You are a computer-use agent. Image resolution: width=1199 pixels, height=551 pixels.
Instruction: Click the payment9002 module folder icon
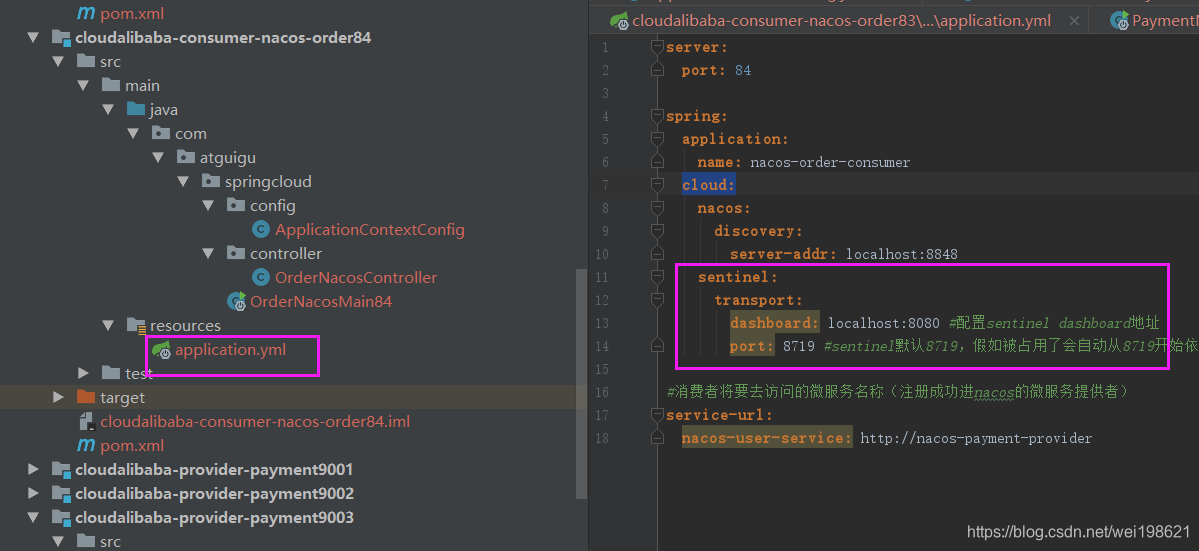point(61,494)
